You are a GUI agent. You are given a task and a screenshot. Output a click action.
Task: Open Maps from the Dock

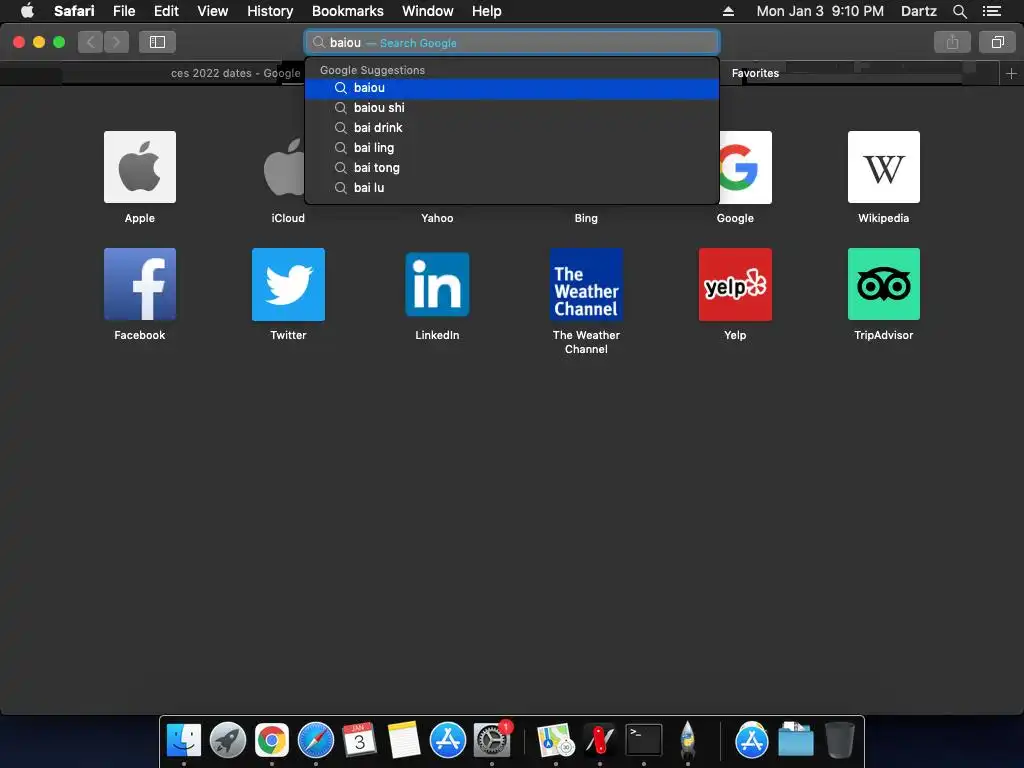point(556,741)
